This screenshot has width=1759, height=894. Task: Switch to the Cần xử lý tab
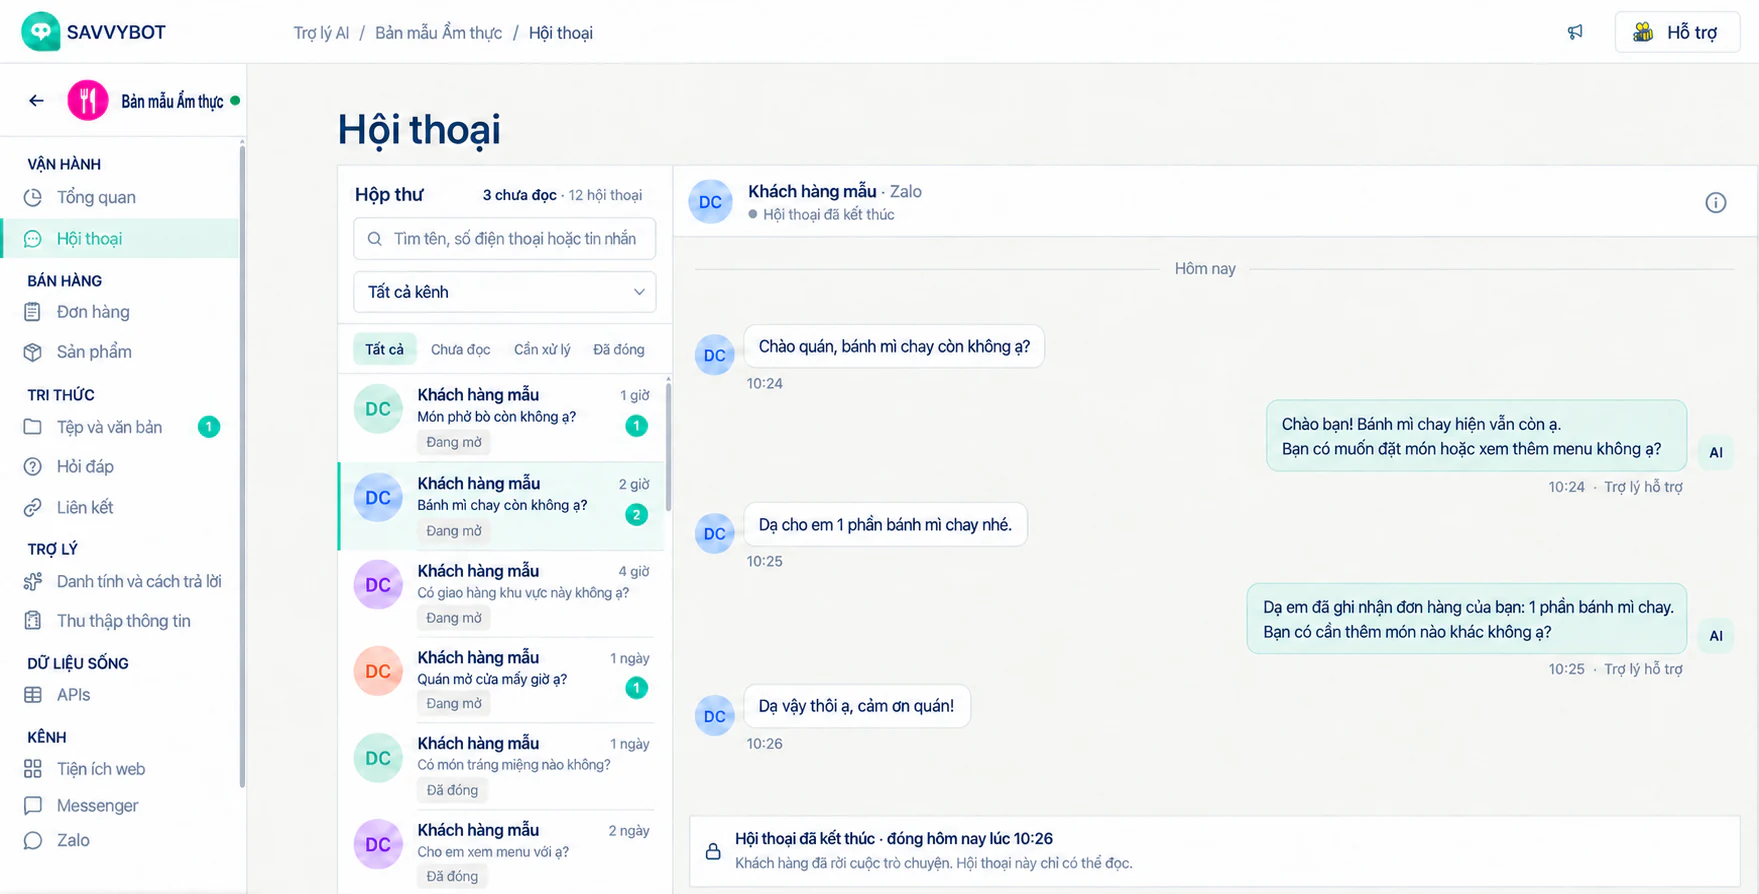pyautogui.click(x=542, y=349)
